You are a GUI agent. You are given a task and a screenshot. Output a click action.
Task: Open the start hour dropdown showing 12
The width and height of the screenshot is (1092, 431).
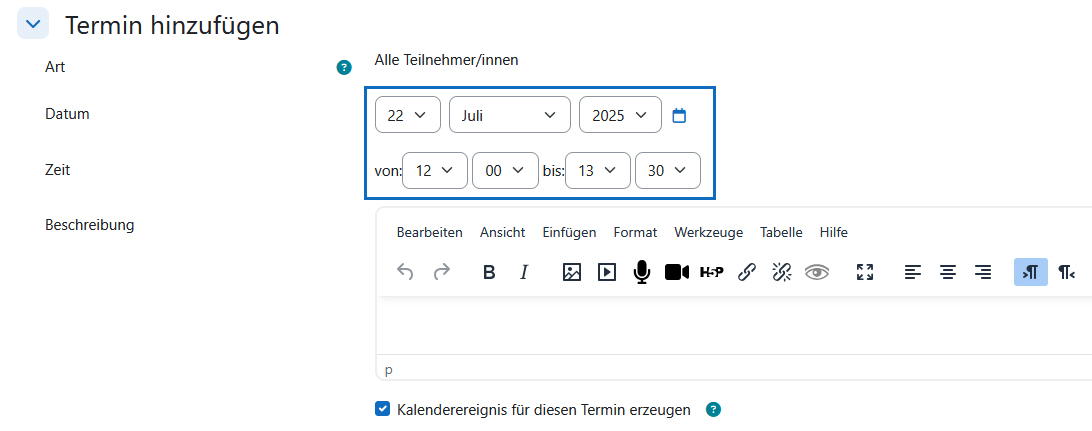pyautogui.click(x=435, y=171)
